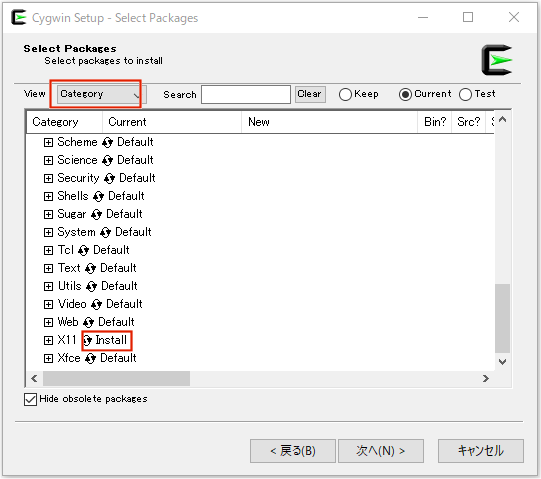Click the cycle icon next to Security
The width and height of the screenshot is (541, 479).
(x=109, y=178)
